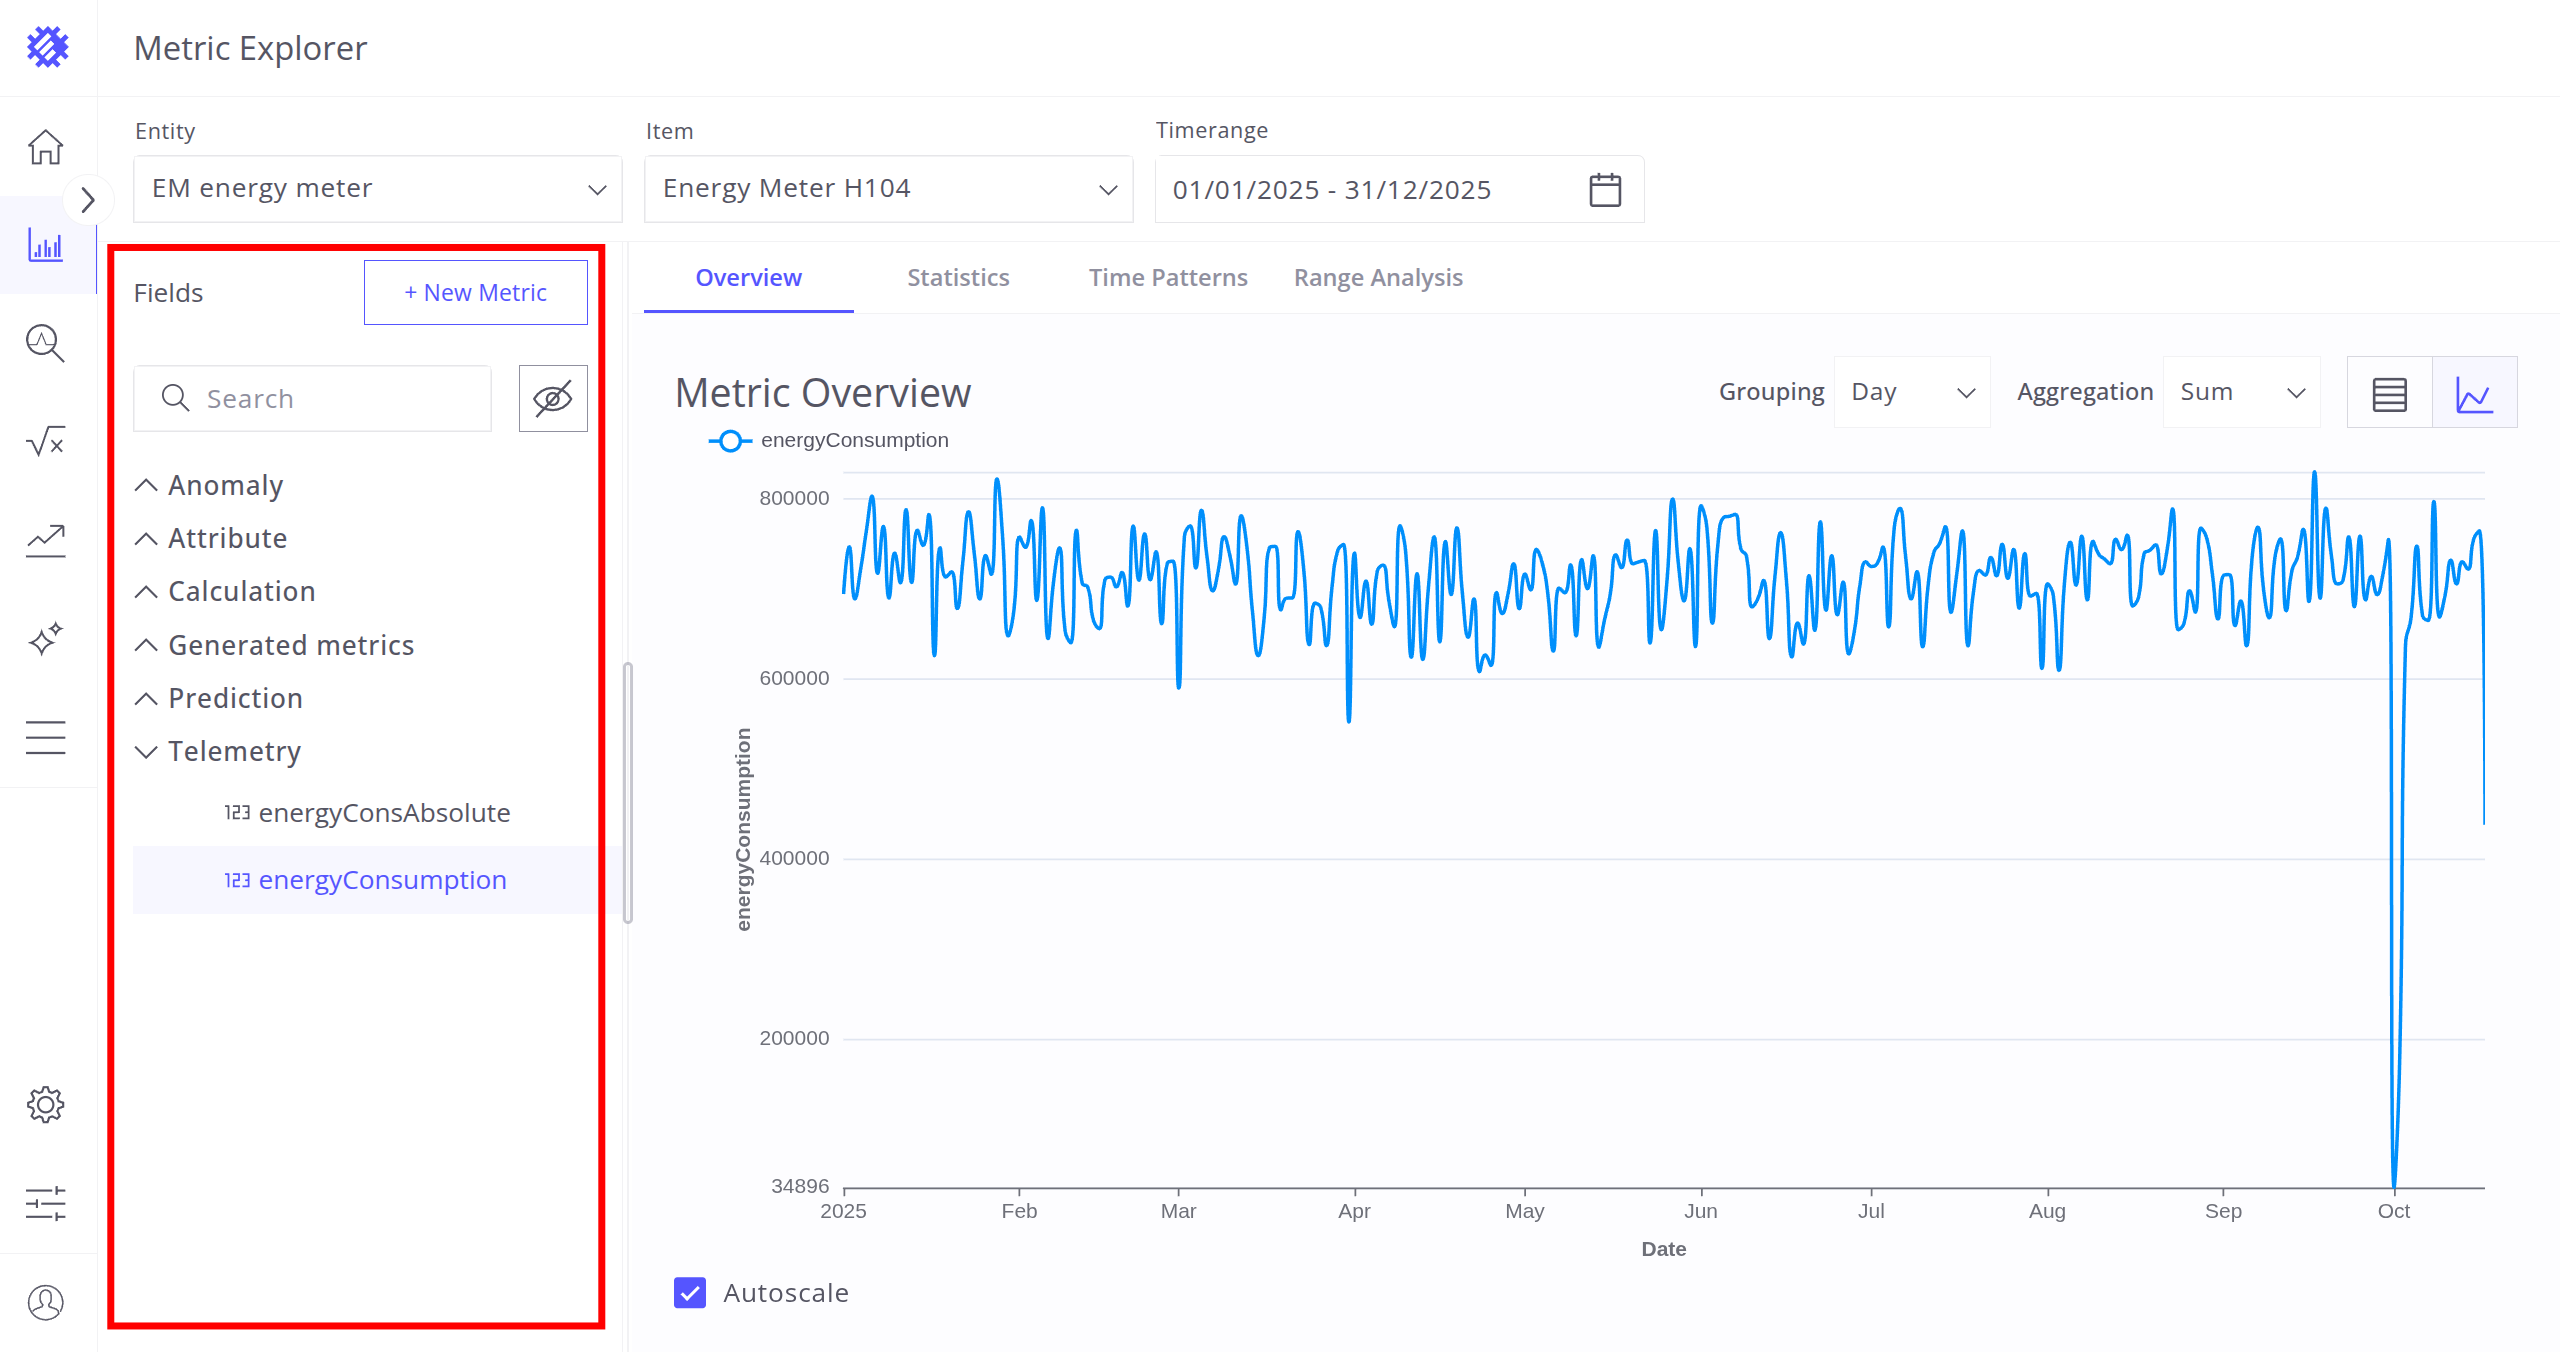
Task: Open the Entity dropdown
Action: click(x=378, y=189)
